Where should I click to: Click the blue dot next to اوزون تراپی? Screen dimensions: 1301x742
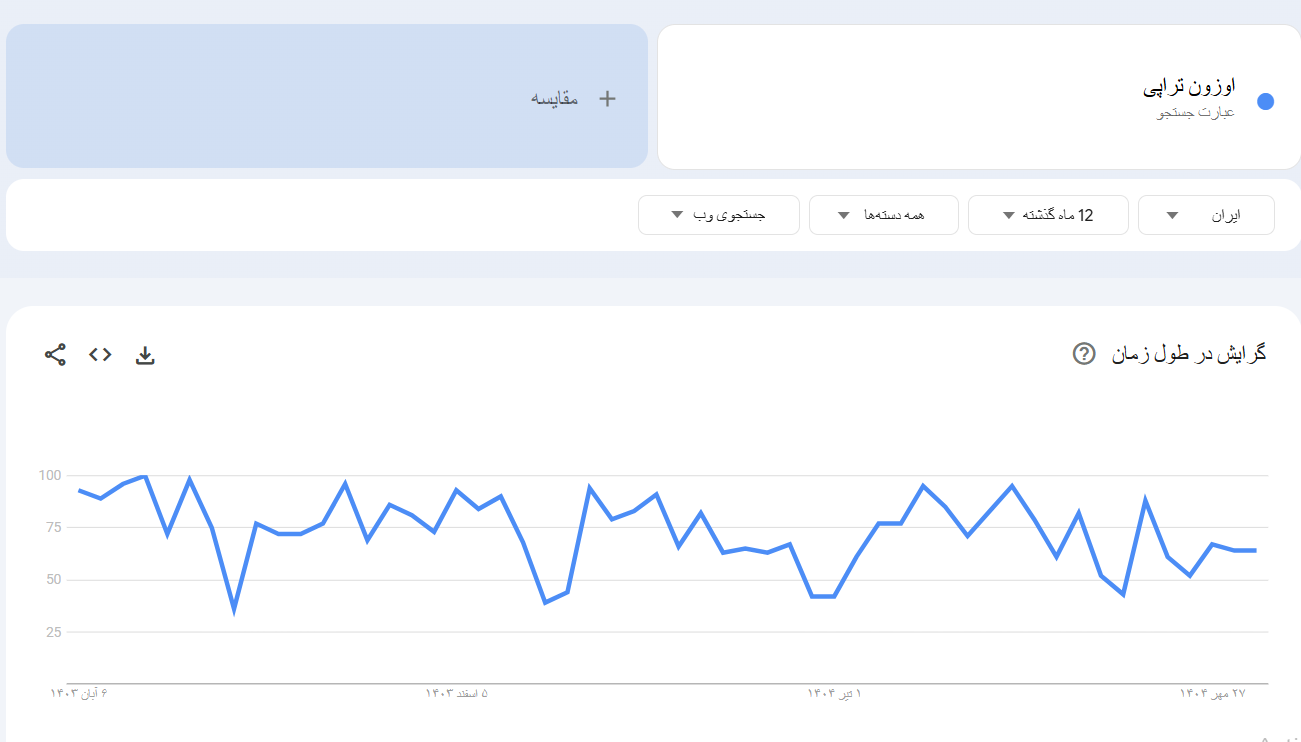point(1265,101)
